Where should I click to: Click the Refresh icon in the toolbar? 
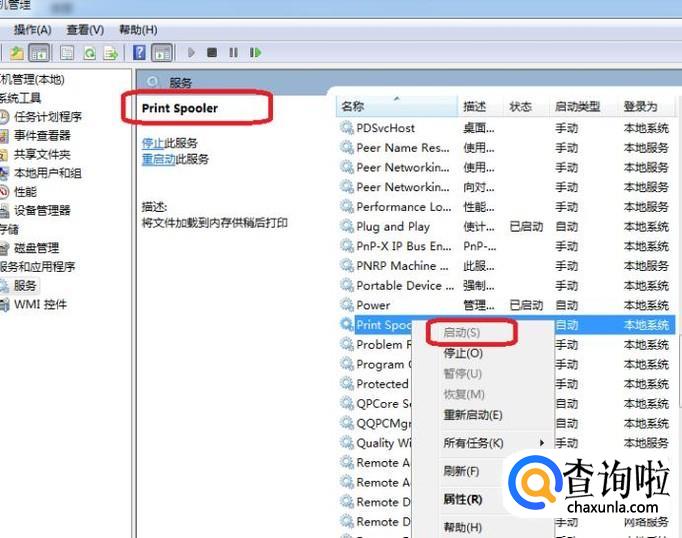[x=90, y=52]
